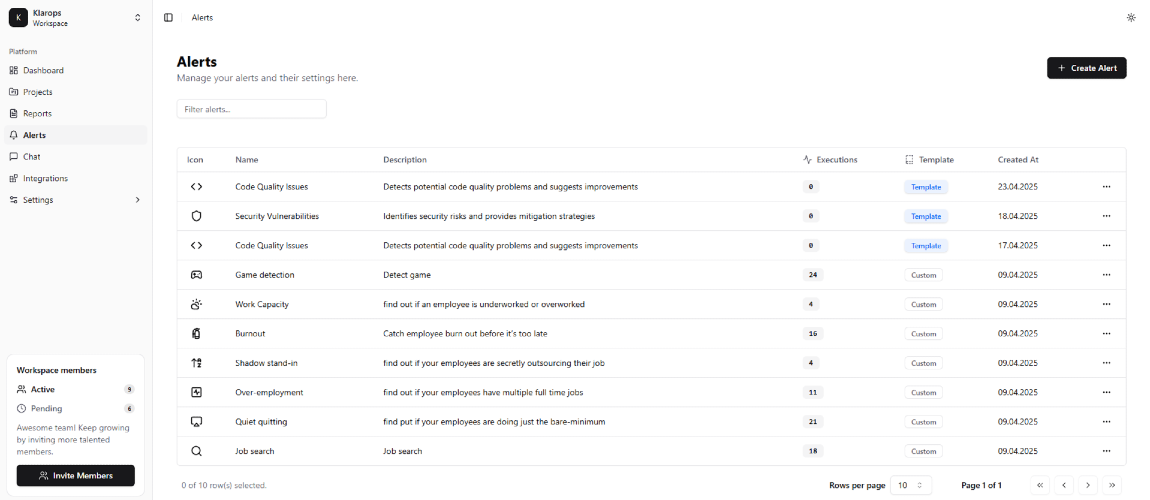
Task: Open the rows per page dropdown
Action: 913,485
